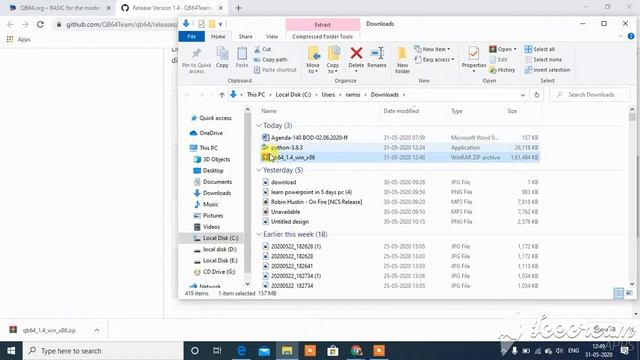Select Quick access in navigation pane
Viewport: 640px width, 360px height.
(x=211, y=118)
